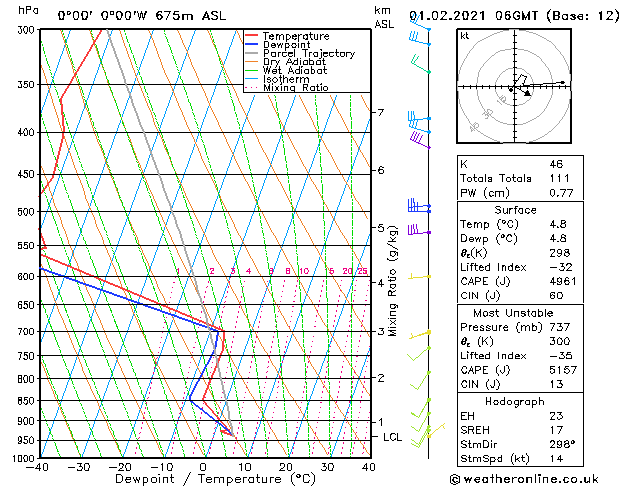Click the Surface Temp (°C) label

(489, 224)
